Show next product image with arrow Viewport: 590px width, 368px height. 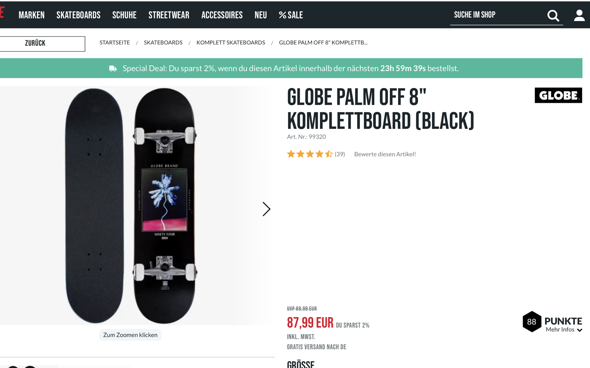pyautogui.click(x=266, y=209)
